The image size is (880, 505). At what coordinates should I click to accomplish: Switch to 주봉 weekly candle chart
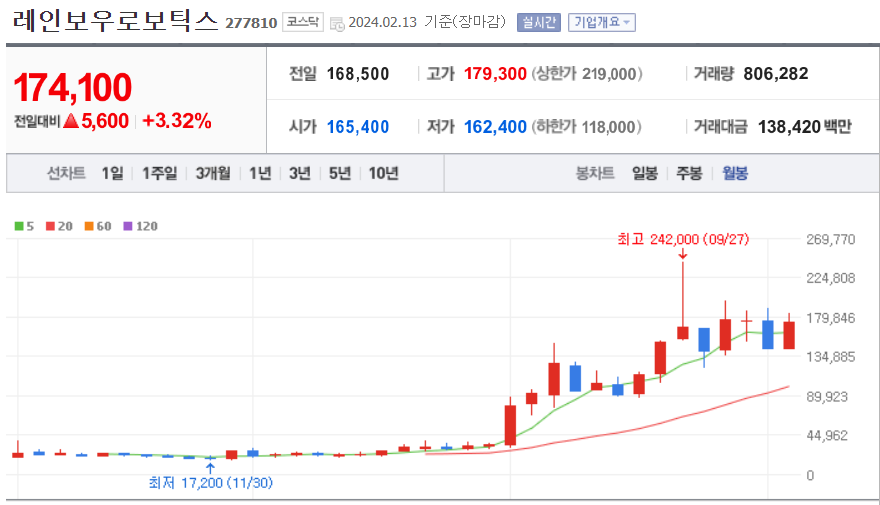689,173
